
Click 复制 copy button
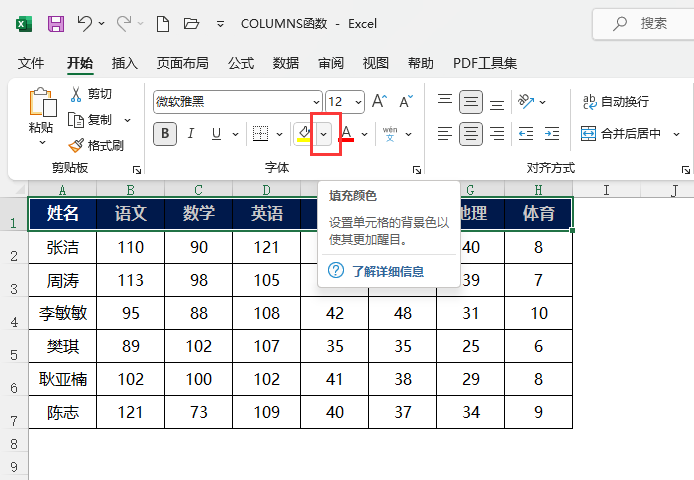click(90, 120)
